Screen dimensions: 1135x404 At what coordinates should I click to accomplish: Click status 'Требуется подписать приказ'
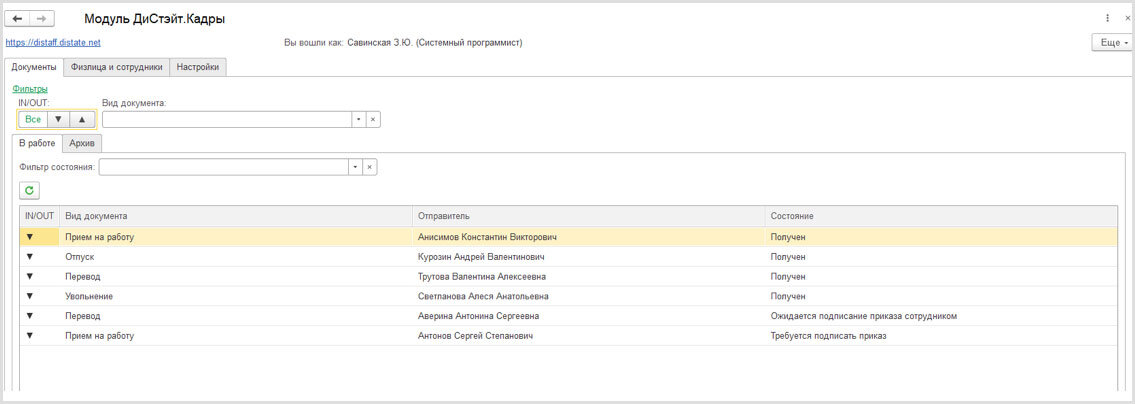[x=829, y=336]
